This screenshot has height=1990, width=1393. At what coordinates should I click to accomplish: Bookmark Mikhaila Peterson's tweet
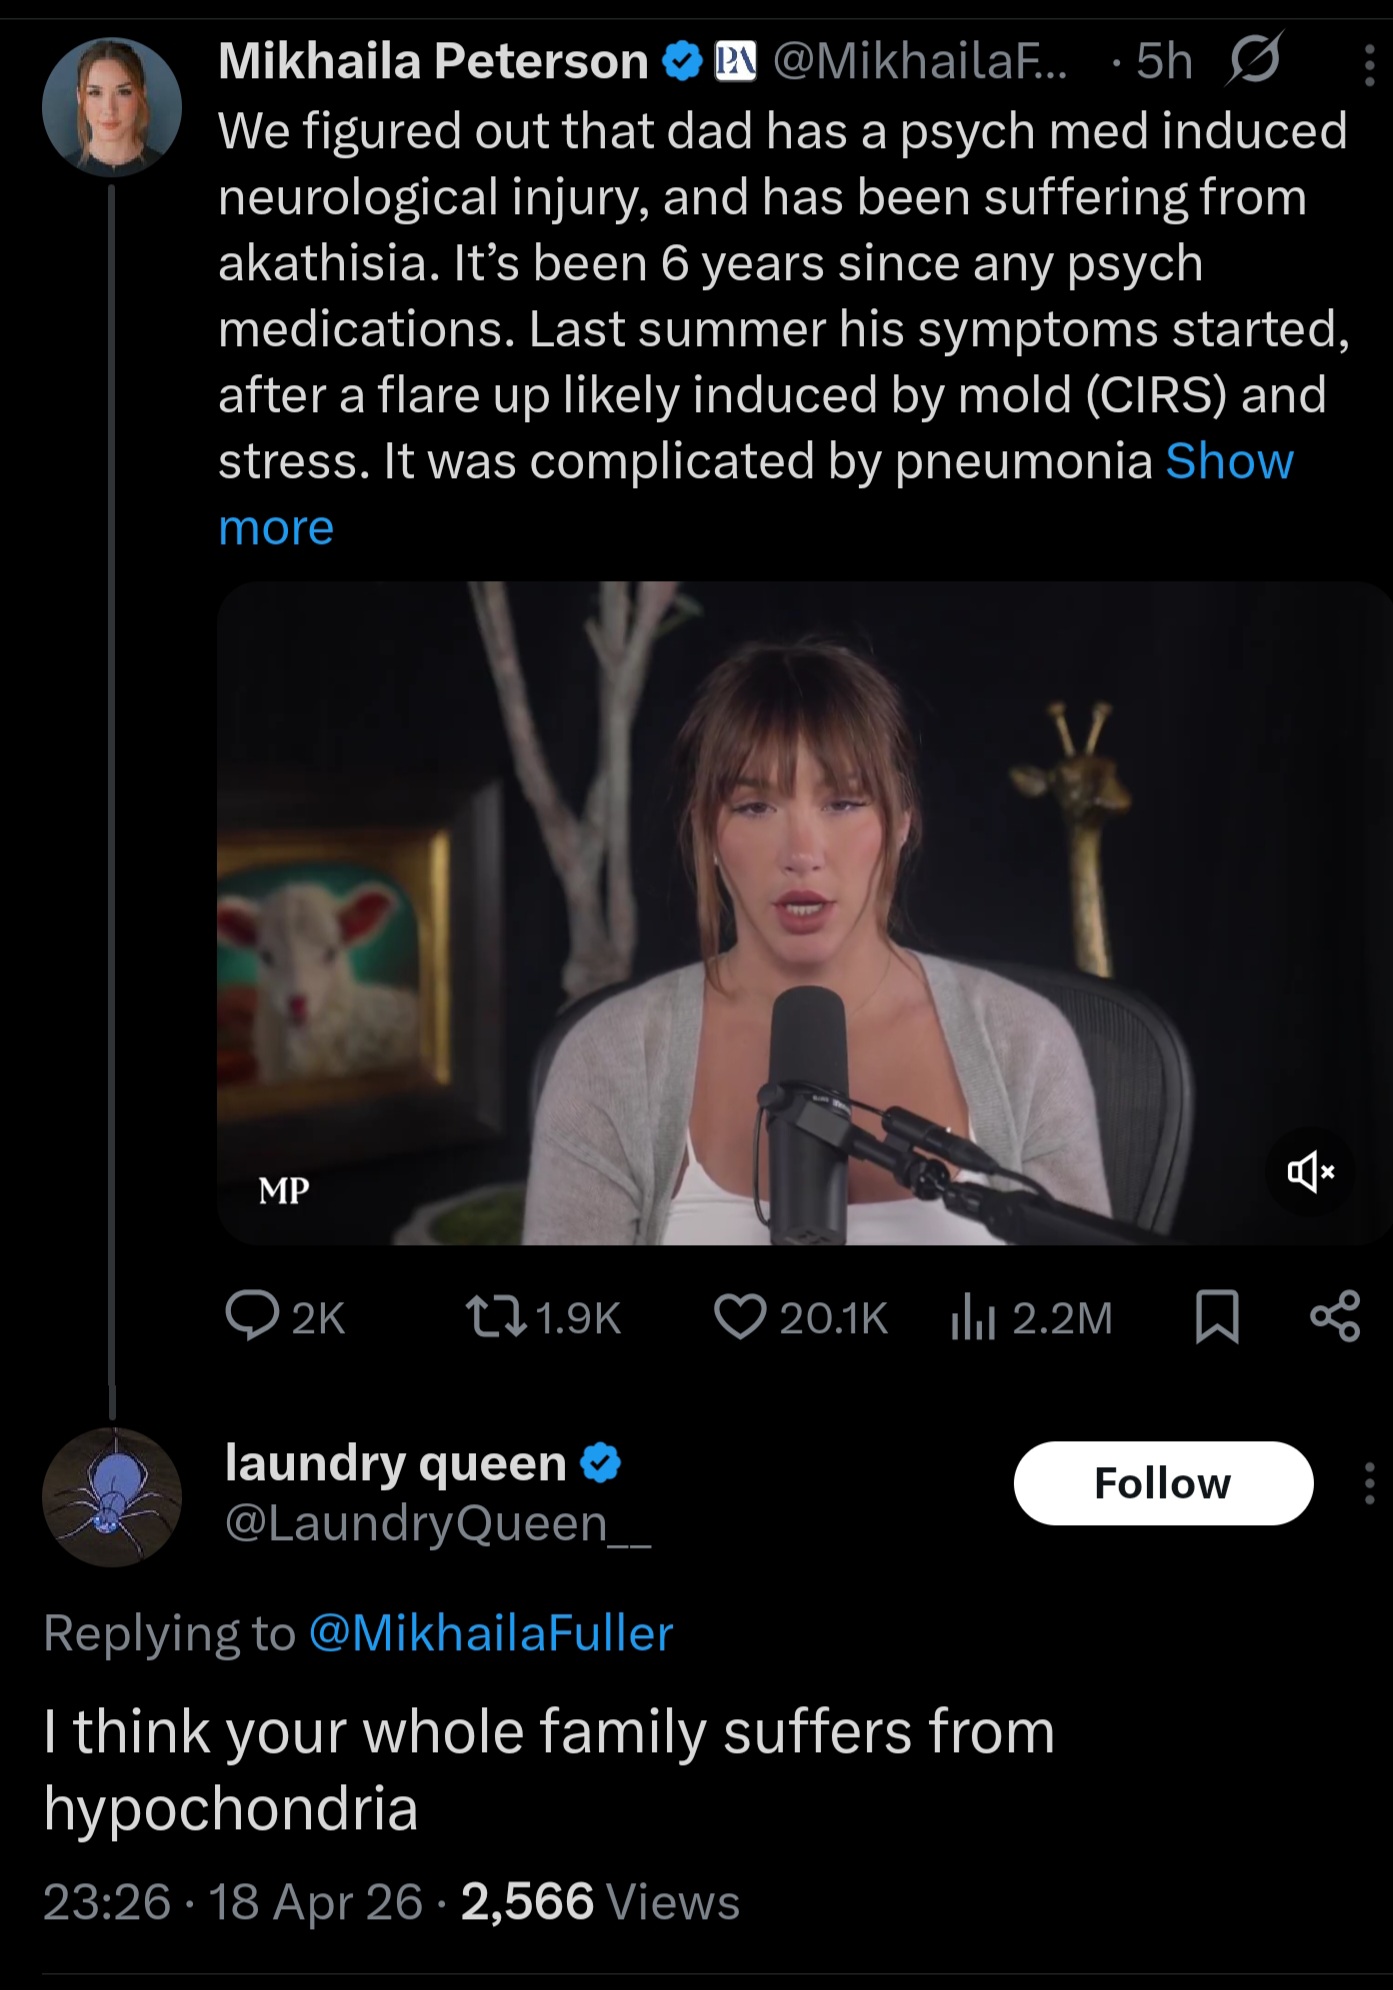tap(1217, 1316)
